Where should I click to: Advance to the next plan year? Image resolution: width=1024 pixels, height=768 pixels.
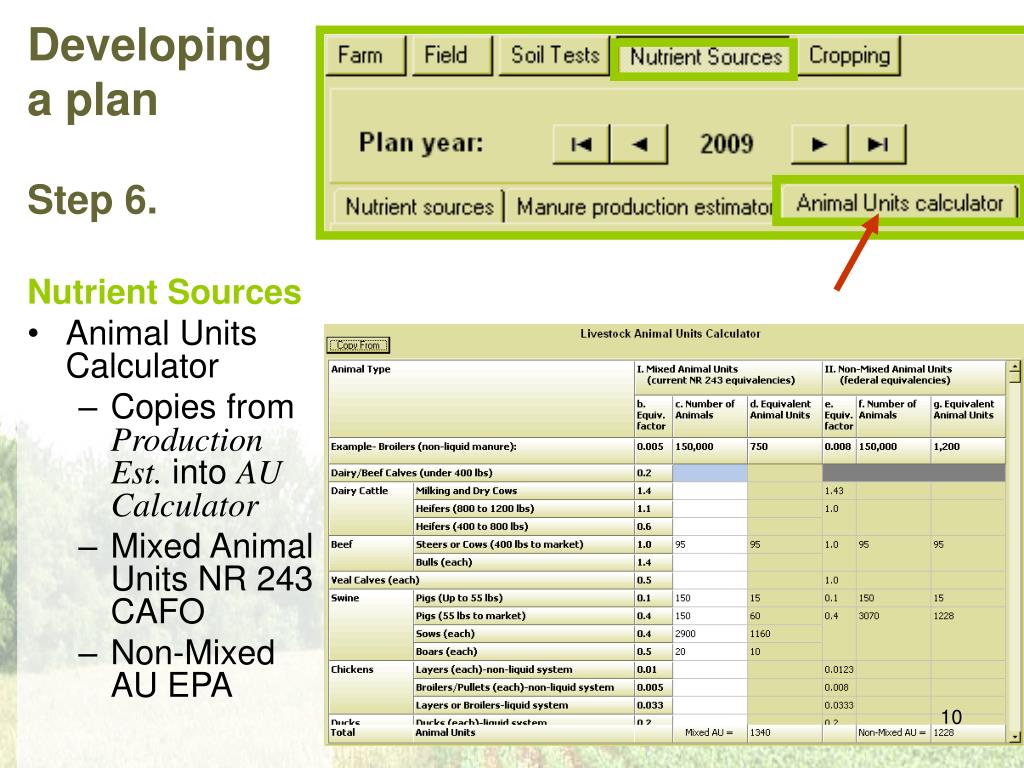point(819,144)
